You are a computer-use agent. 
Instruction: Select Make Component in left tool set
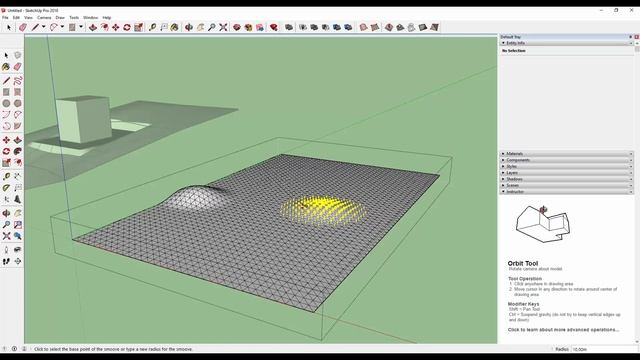pyautogui.click(x=18, y=55)
